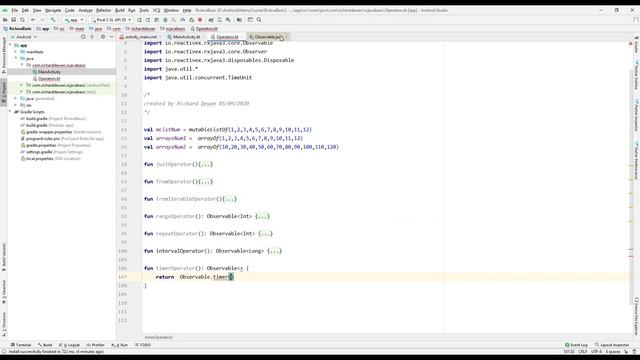Select MainActivity in the project tree

point(49,72)
